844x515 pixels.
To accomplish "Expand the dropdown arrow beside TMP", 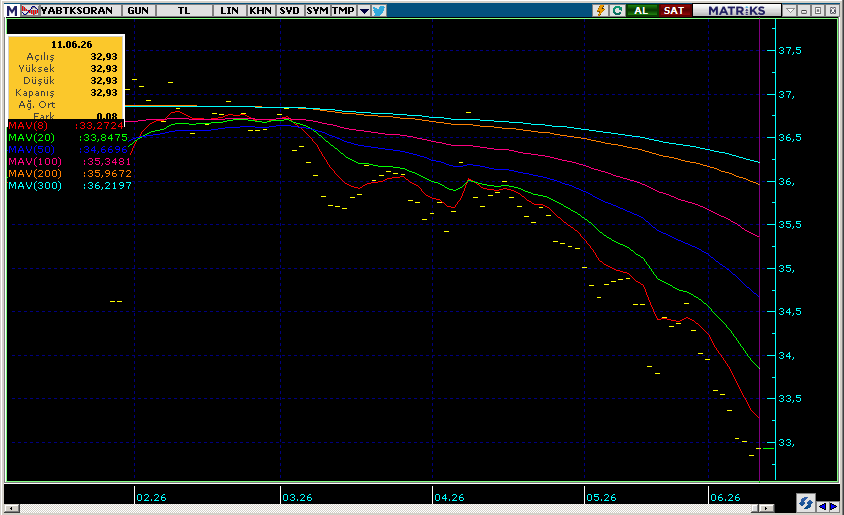I will pyautogui.click(x=364, y=10).
